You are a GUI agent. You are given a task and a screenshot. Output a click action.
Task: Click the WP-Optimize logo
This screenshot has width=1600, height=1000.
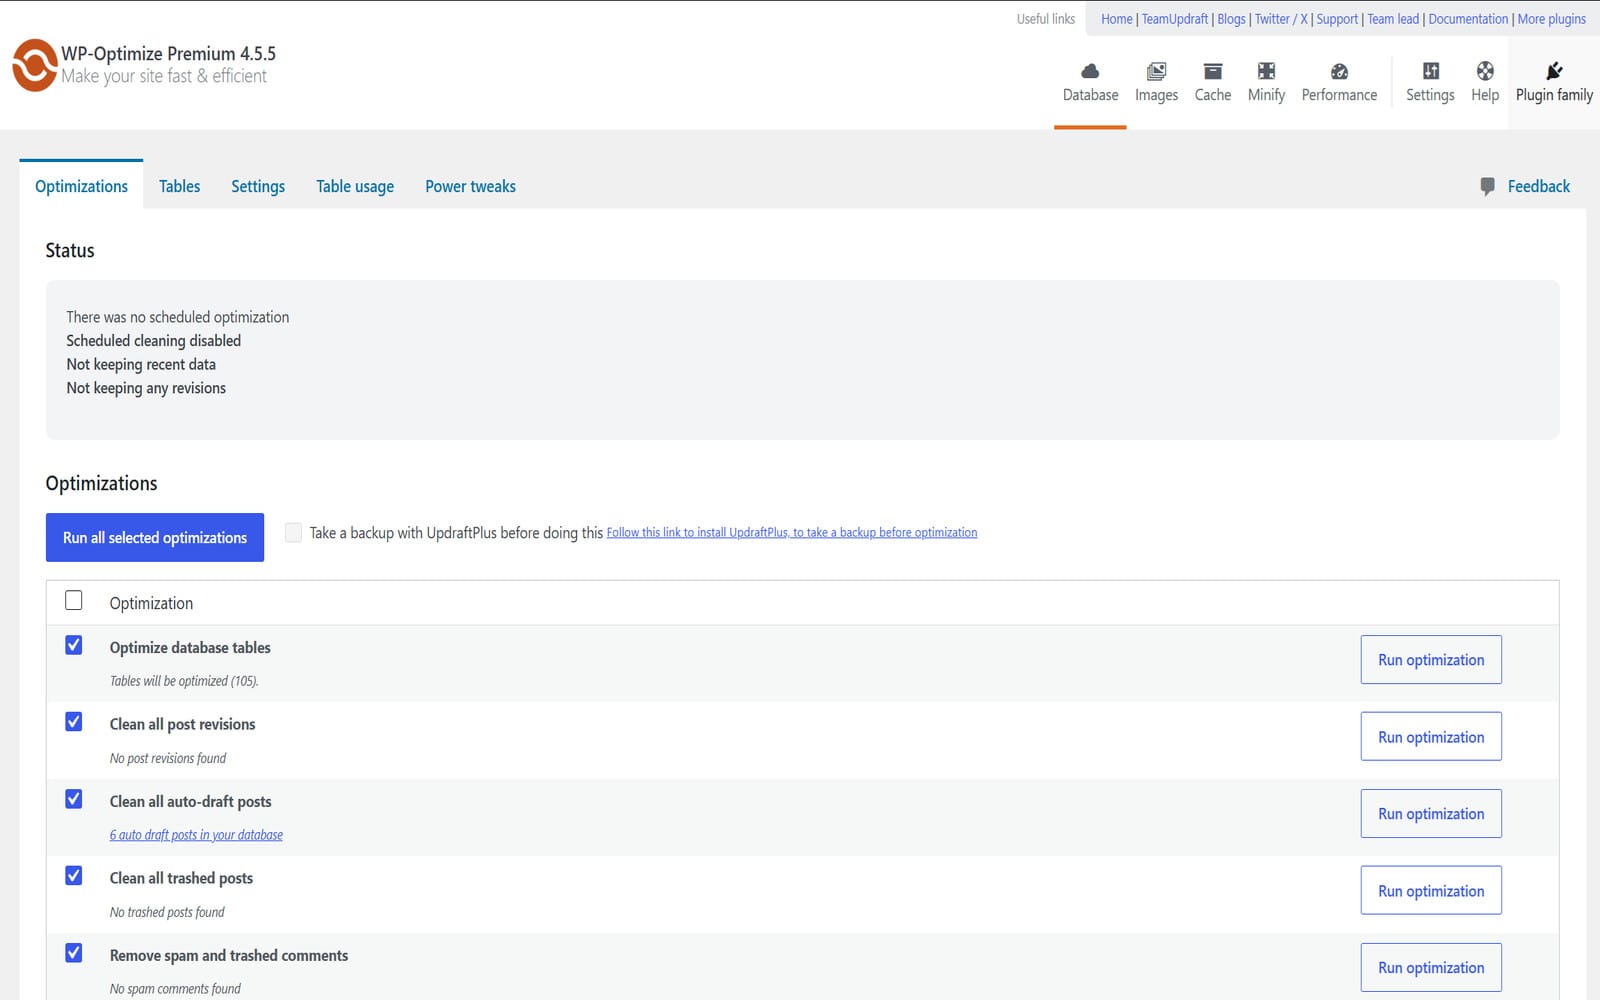click(35, 65)
